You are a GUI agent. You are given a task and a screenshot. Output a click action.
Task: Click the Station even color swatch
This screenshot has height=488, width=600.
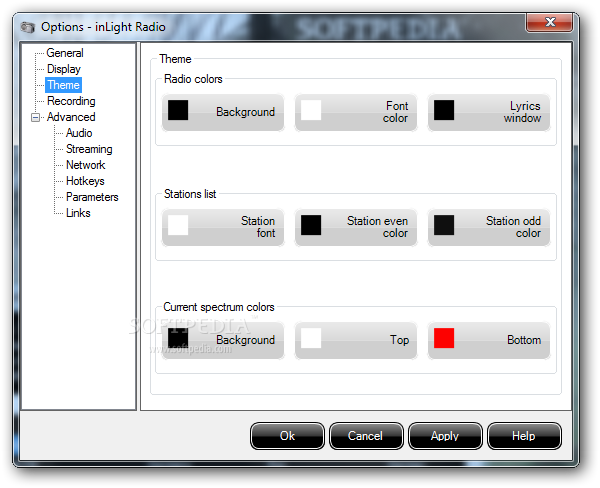311,225
